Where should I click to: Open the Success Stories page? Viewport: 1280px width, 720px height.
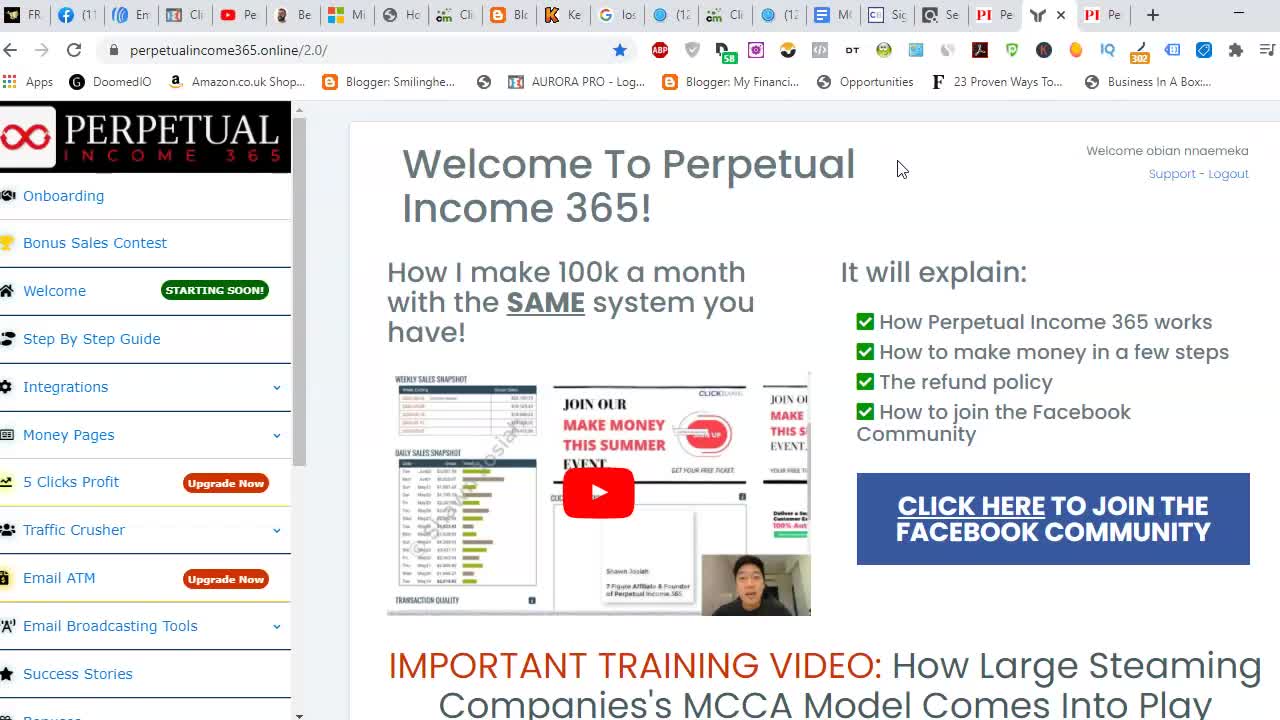click(77, 674)
